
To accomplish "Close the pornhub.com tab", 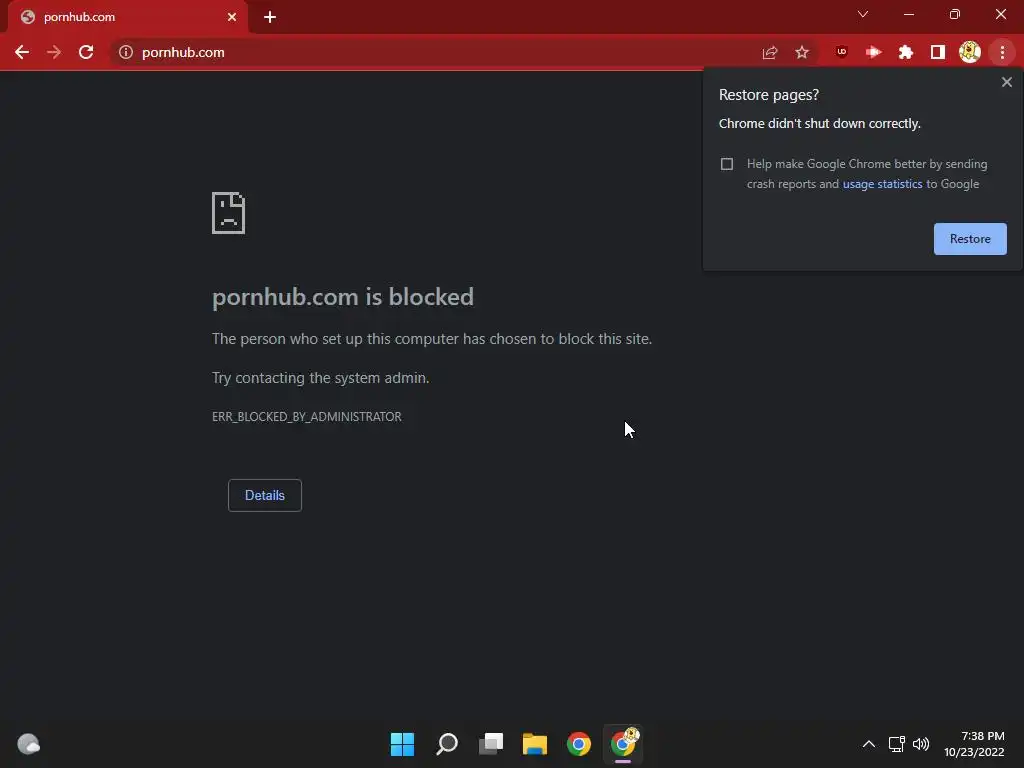I will point(232,17).
